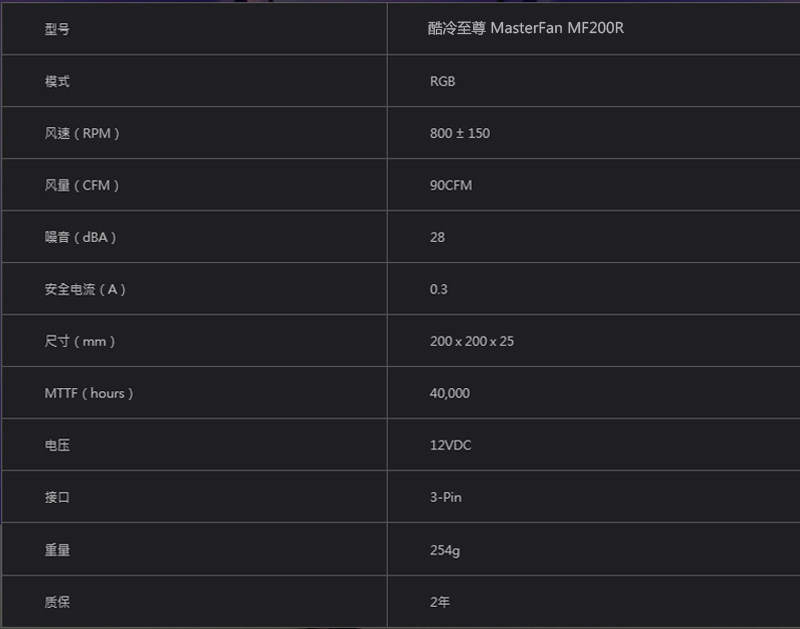
Task: Select the 12VDC voltage value
Action: 451,445
